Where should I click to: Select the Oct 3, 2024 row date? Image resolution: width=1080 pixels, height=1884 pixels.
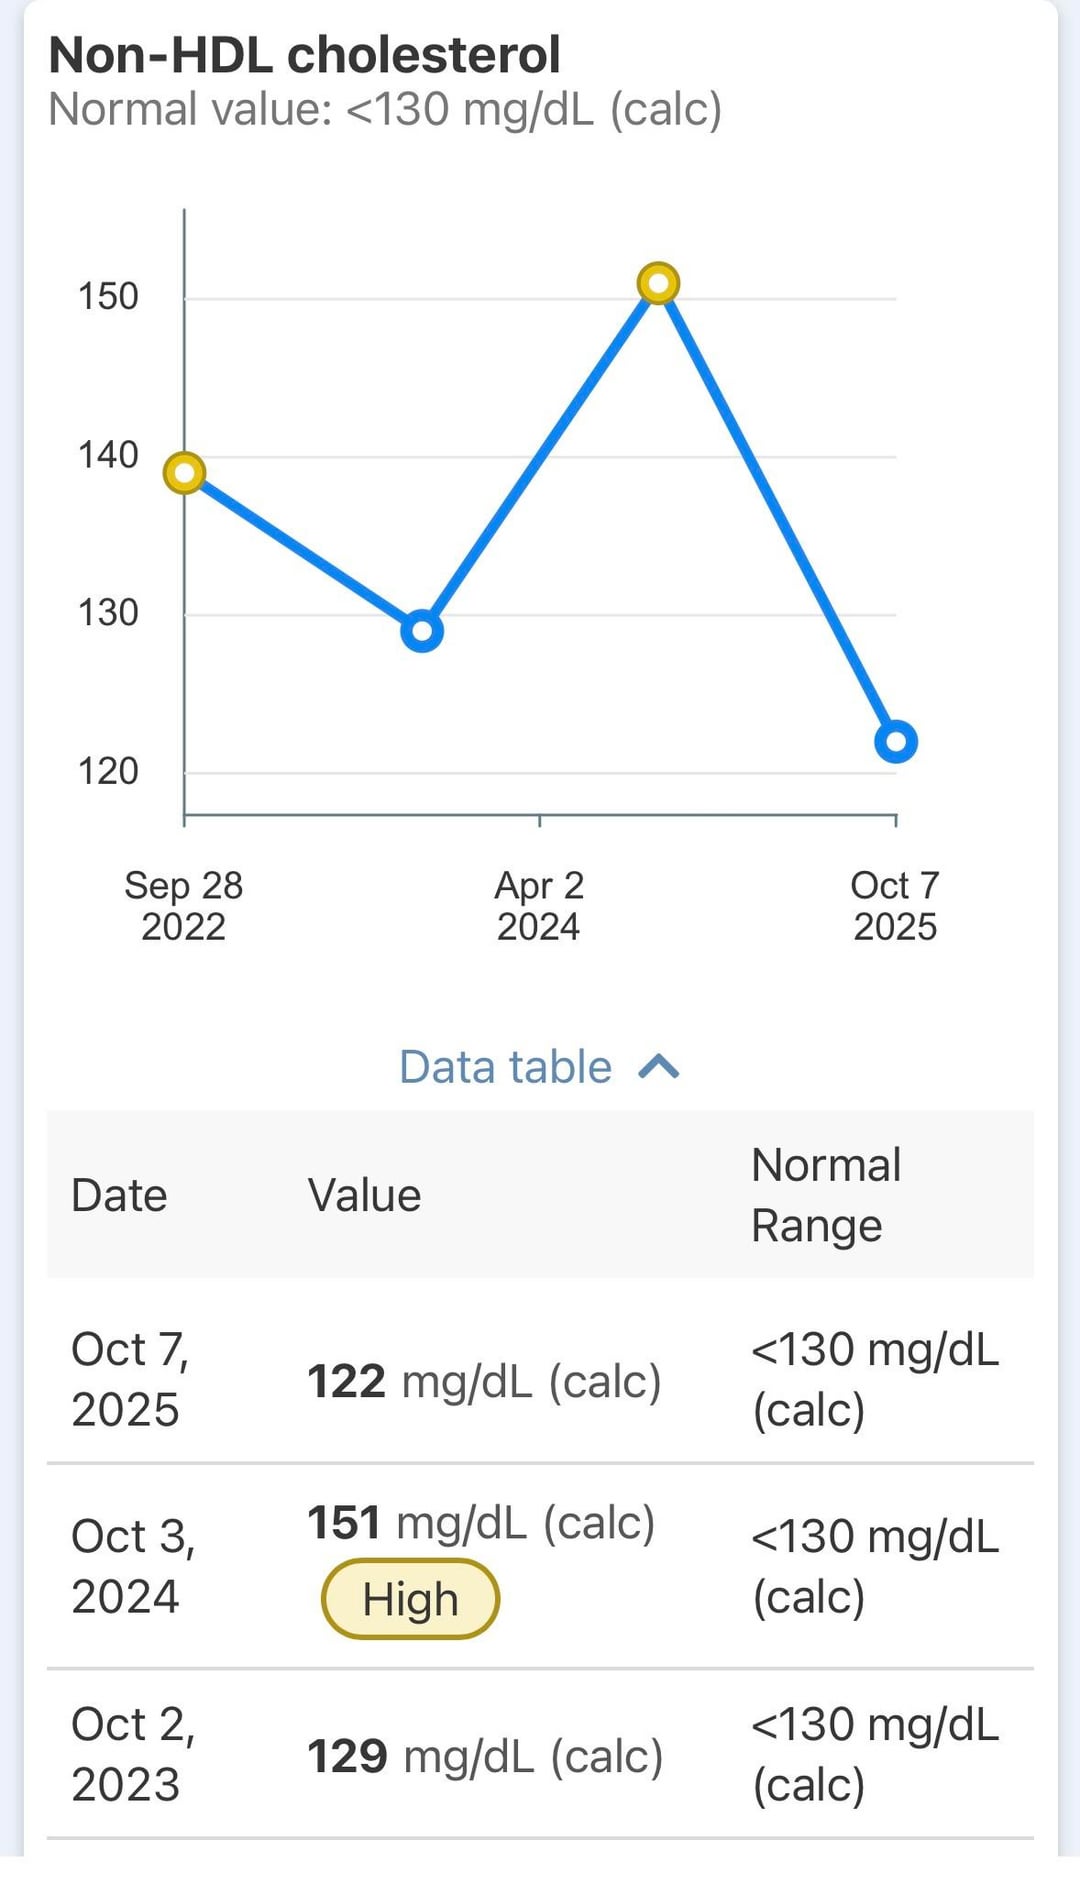tap(132, 1566)
